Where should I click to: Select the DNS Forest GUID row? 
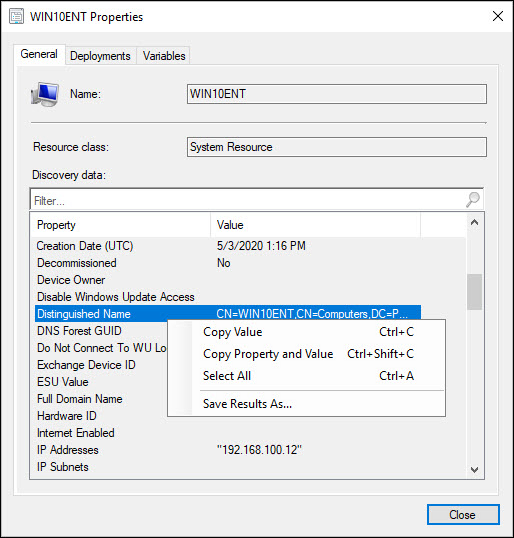101,331
